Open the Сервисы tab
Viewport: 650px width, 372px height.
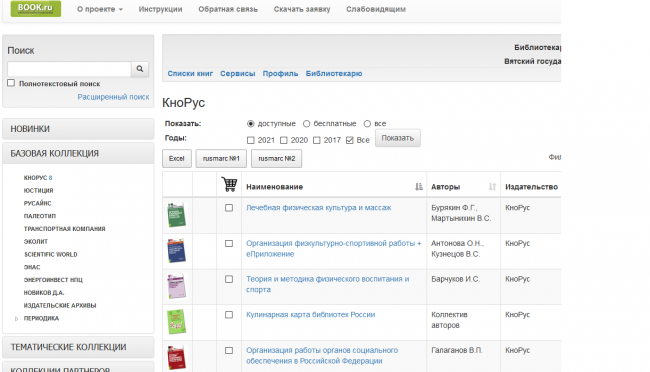[238, 73]
